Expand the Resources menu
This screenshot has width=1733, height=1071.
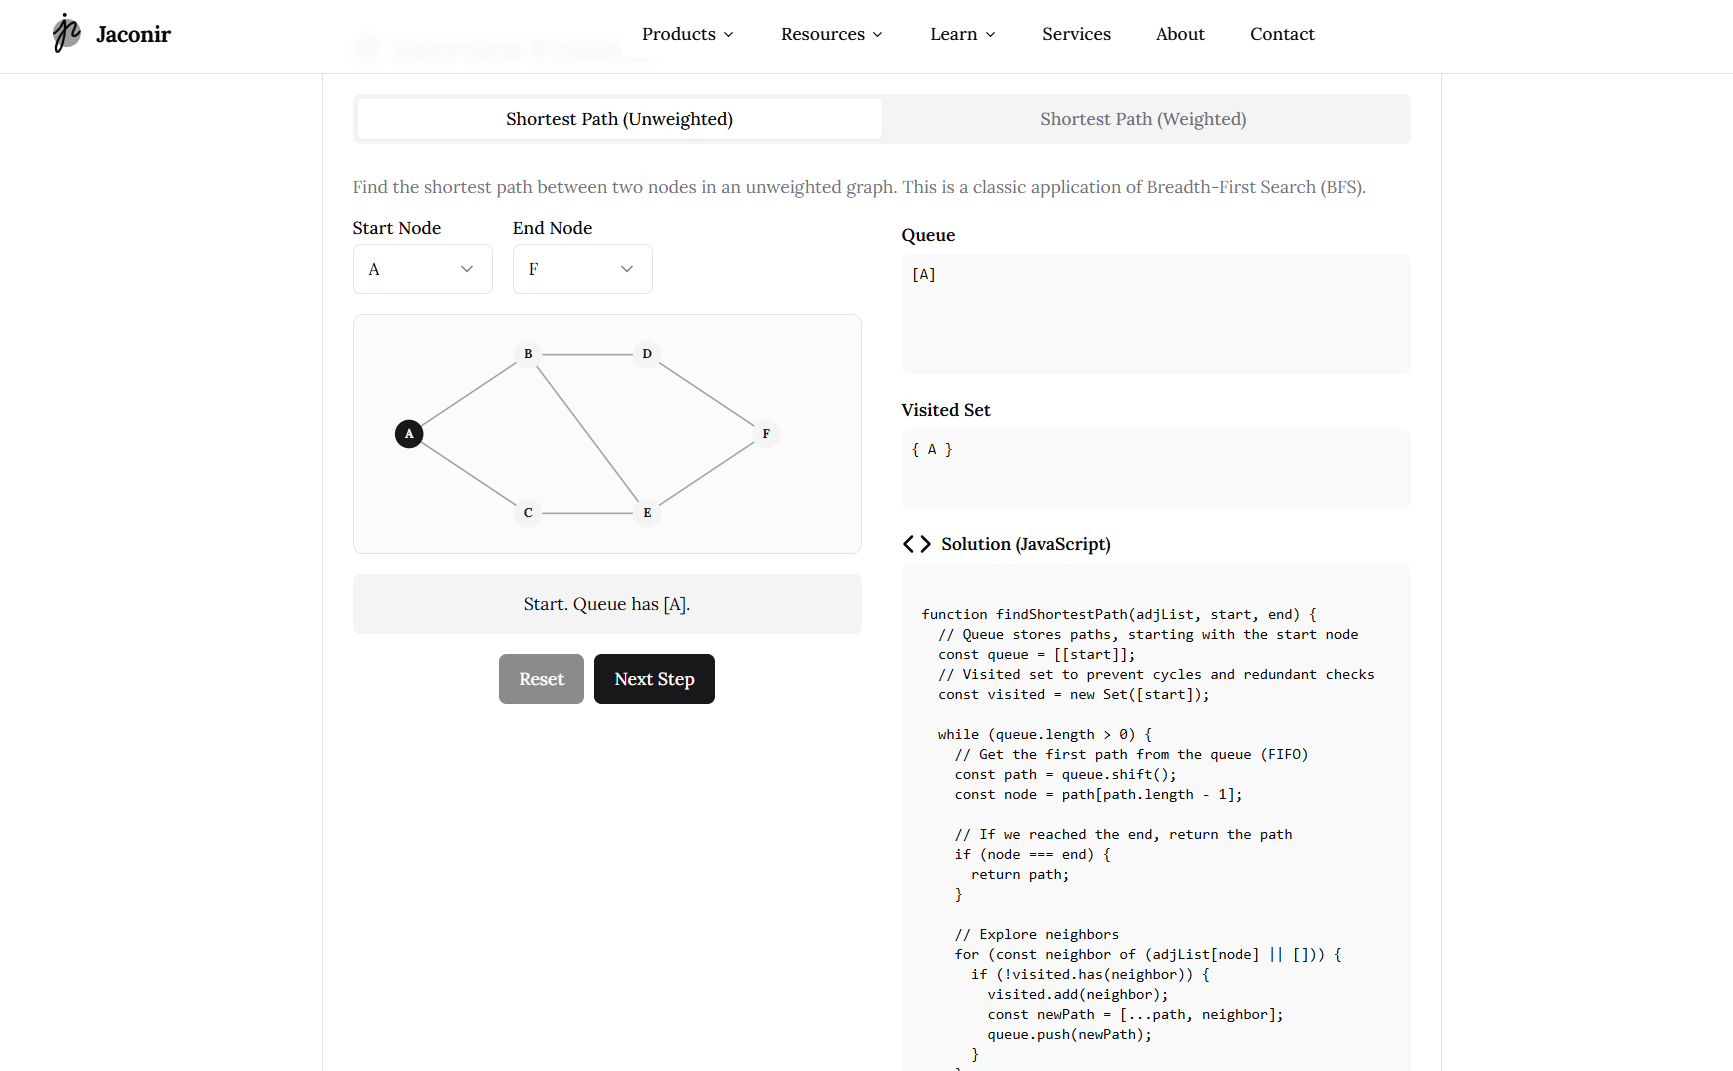[x=831, y=34]
